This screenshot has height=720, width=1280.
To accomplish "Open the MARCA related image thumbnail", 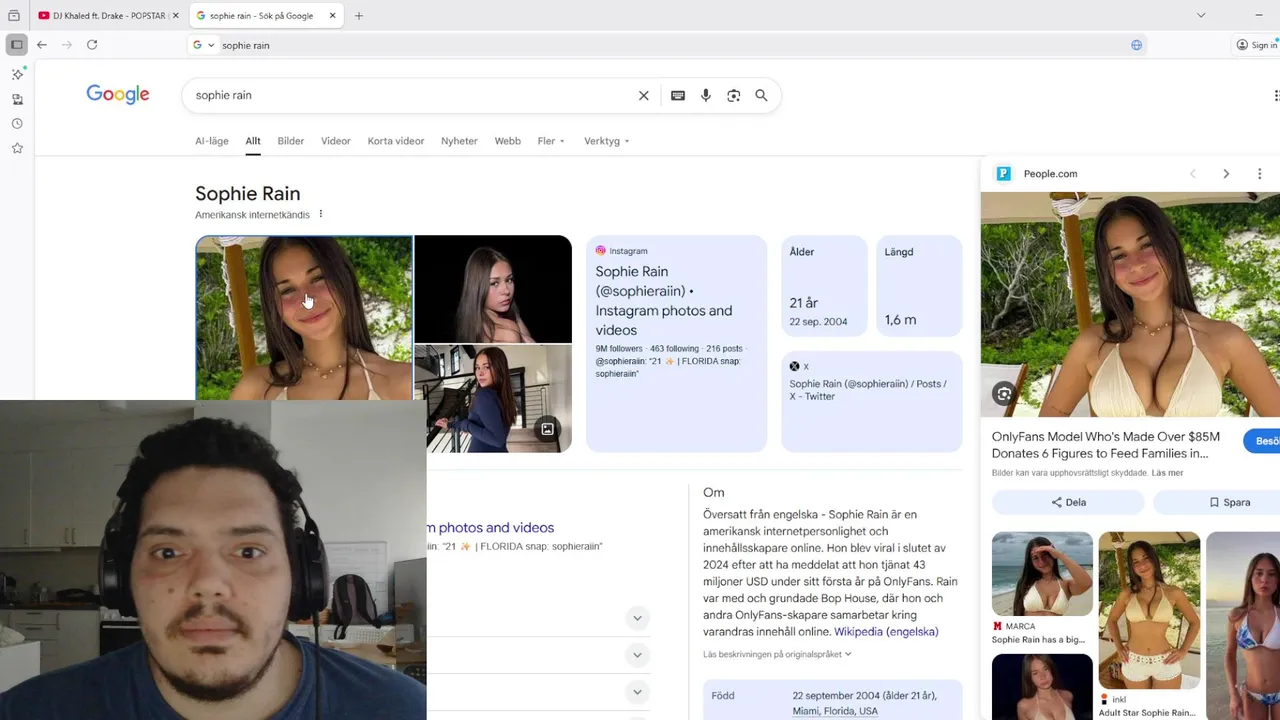I will (1042, 574).
